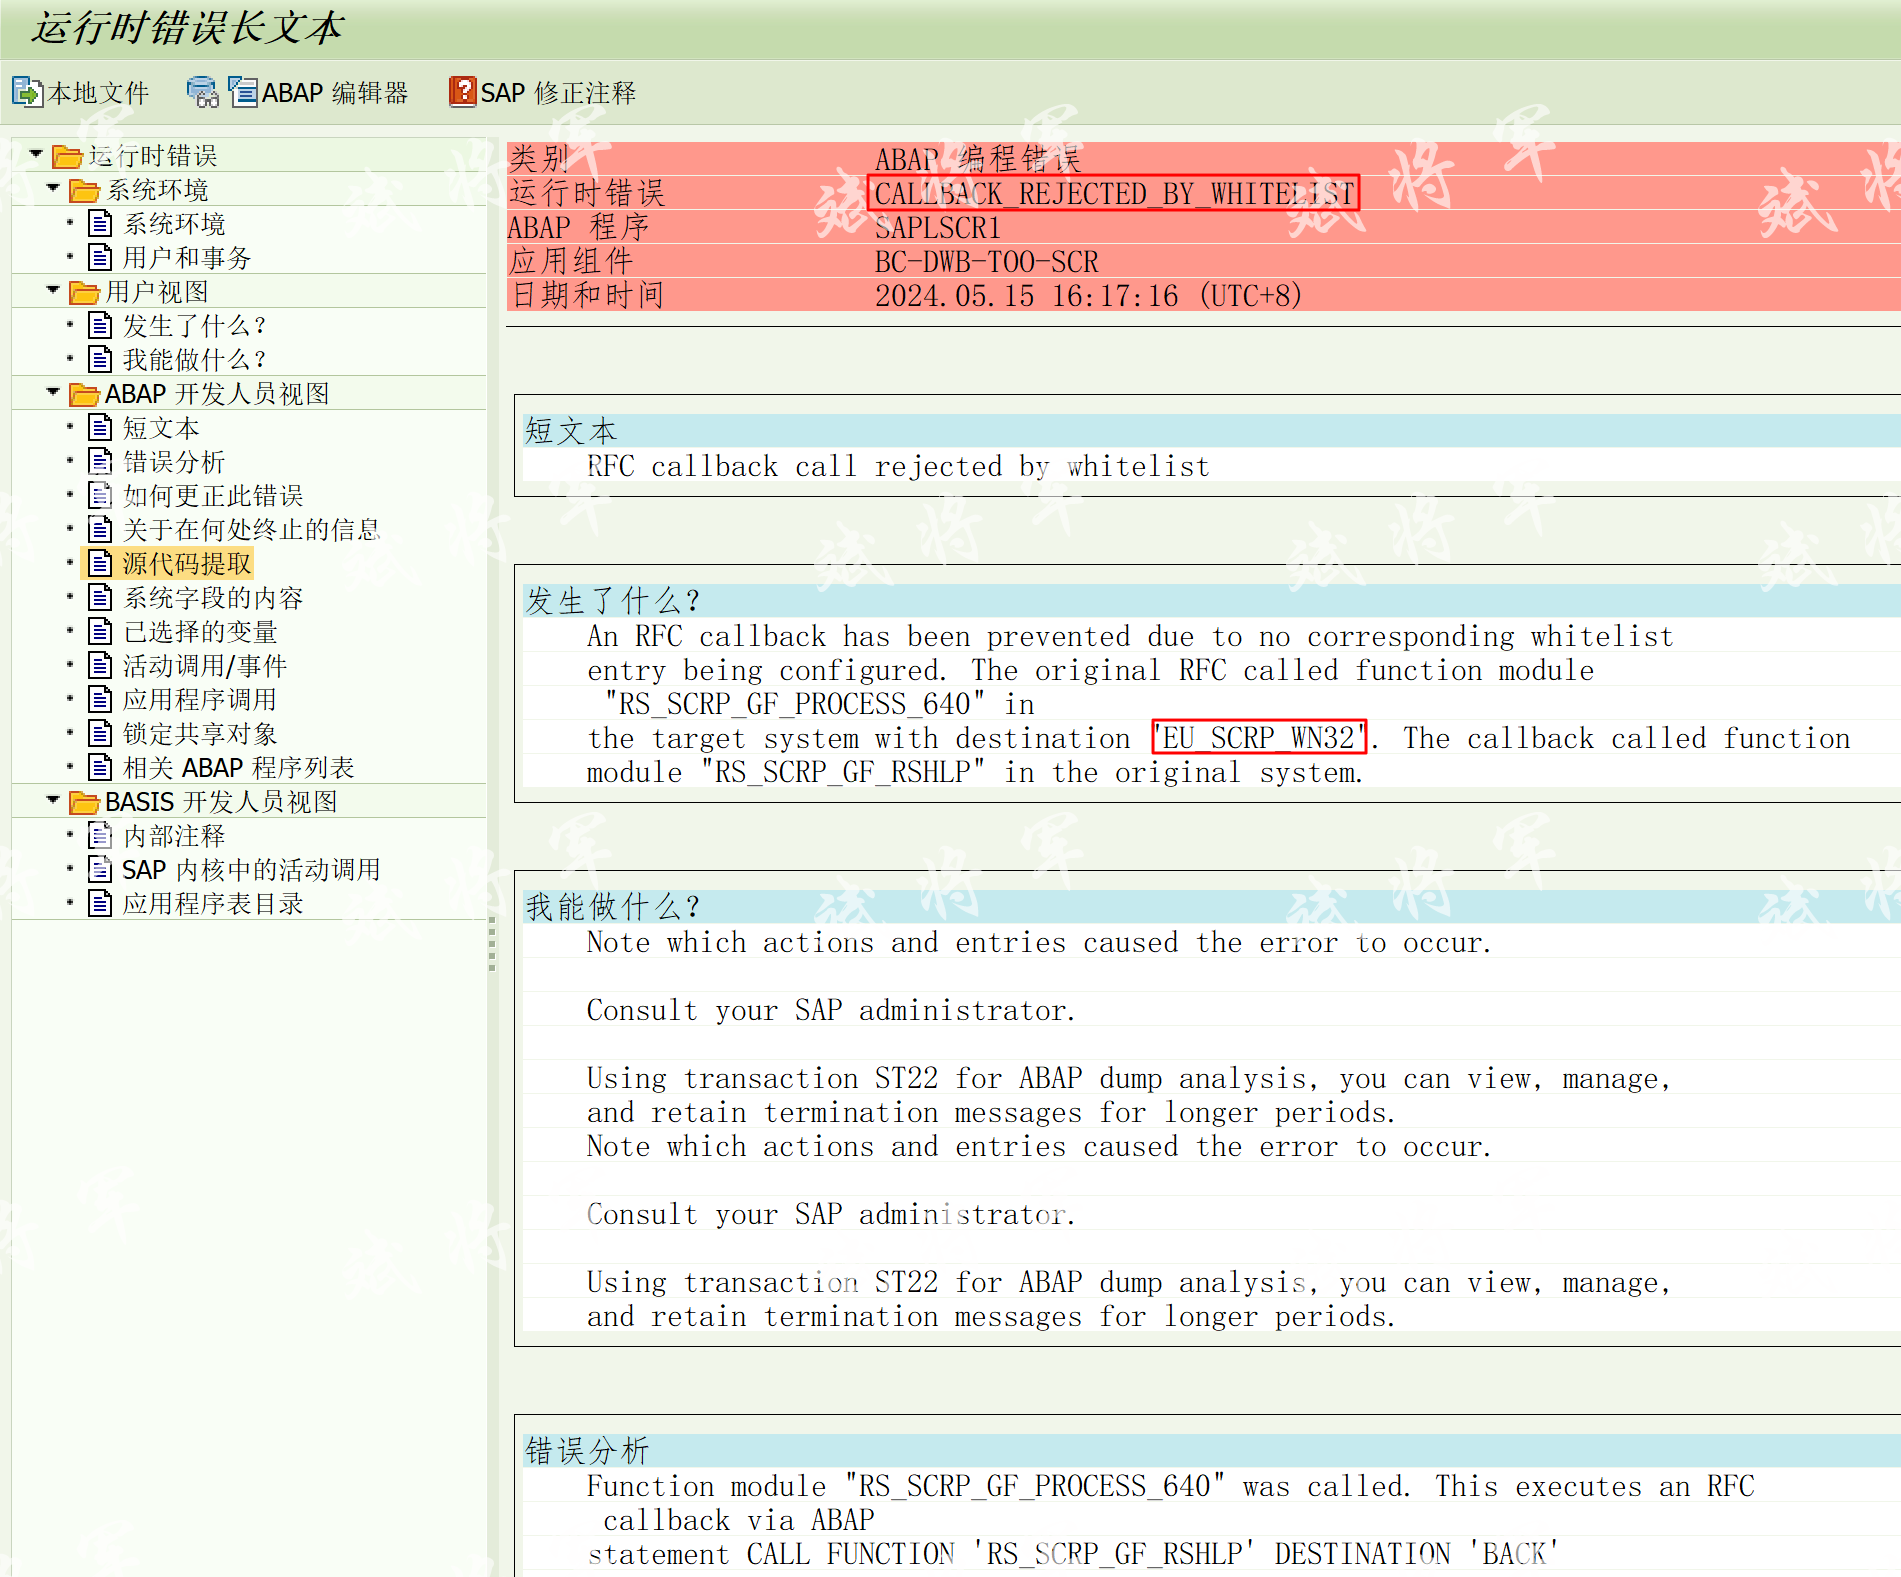Screen dimensions: 1901x1577
Task: Open the 系统环境 document leaf
Action: point(174,224)
